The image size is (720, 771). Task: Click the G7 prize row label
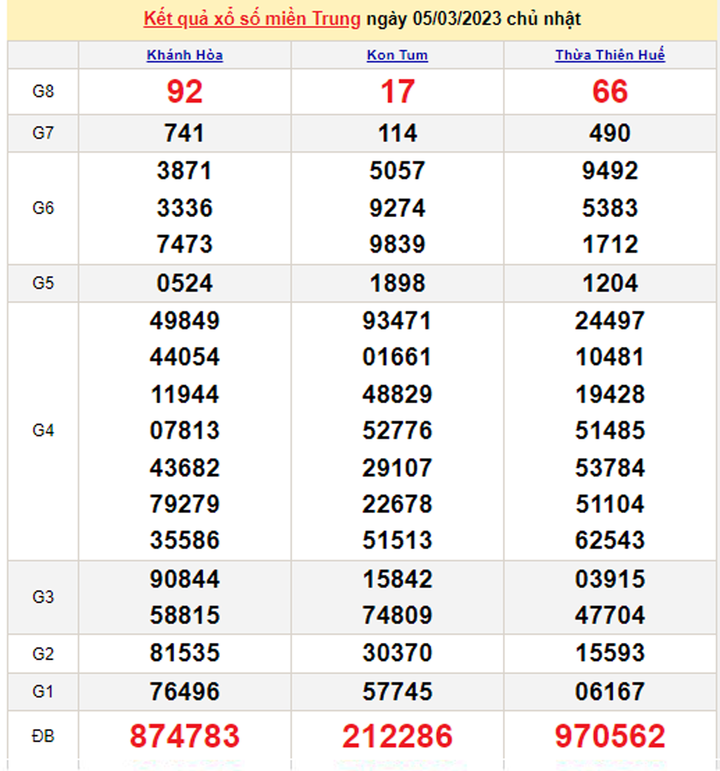(x=43, y=133)
